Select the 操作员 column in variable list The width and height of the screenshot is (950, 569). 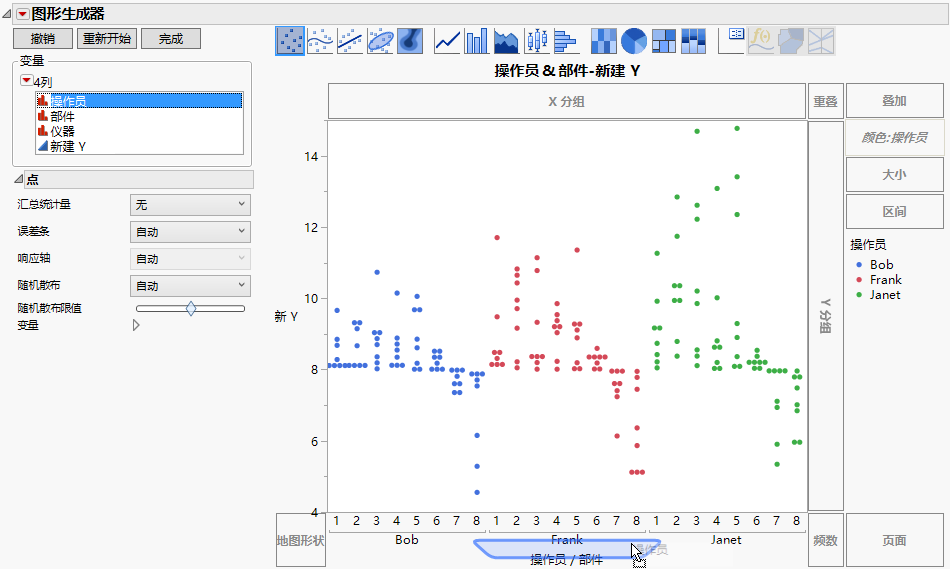[x=139, y=101]
